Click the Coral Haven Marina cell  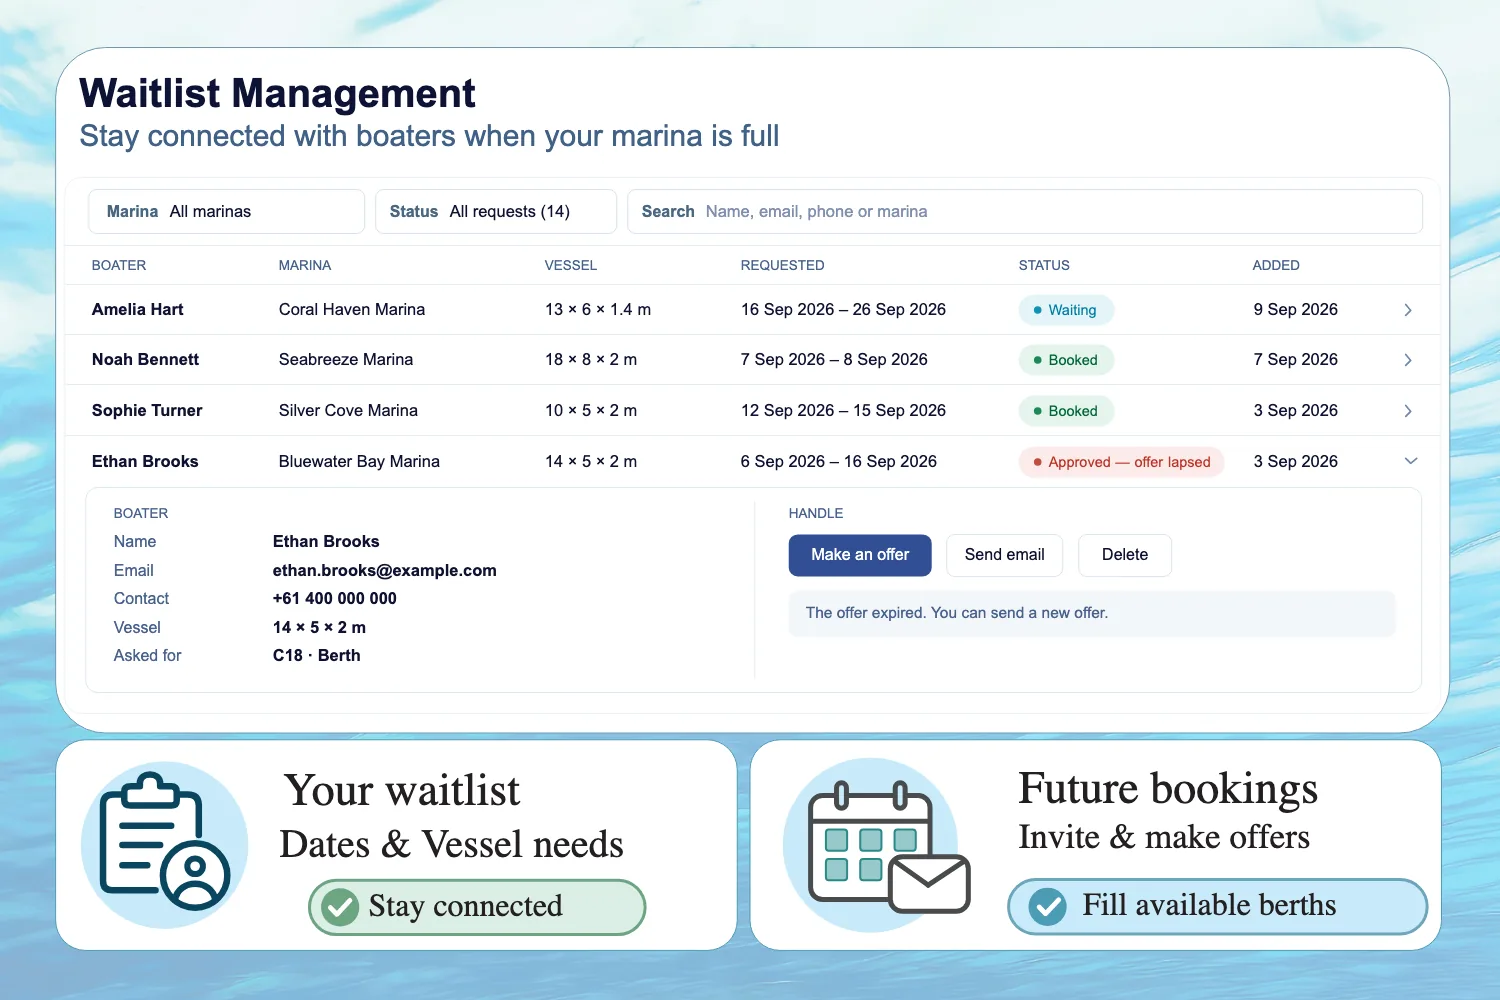tap(352, 310)
